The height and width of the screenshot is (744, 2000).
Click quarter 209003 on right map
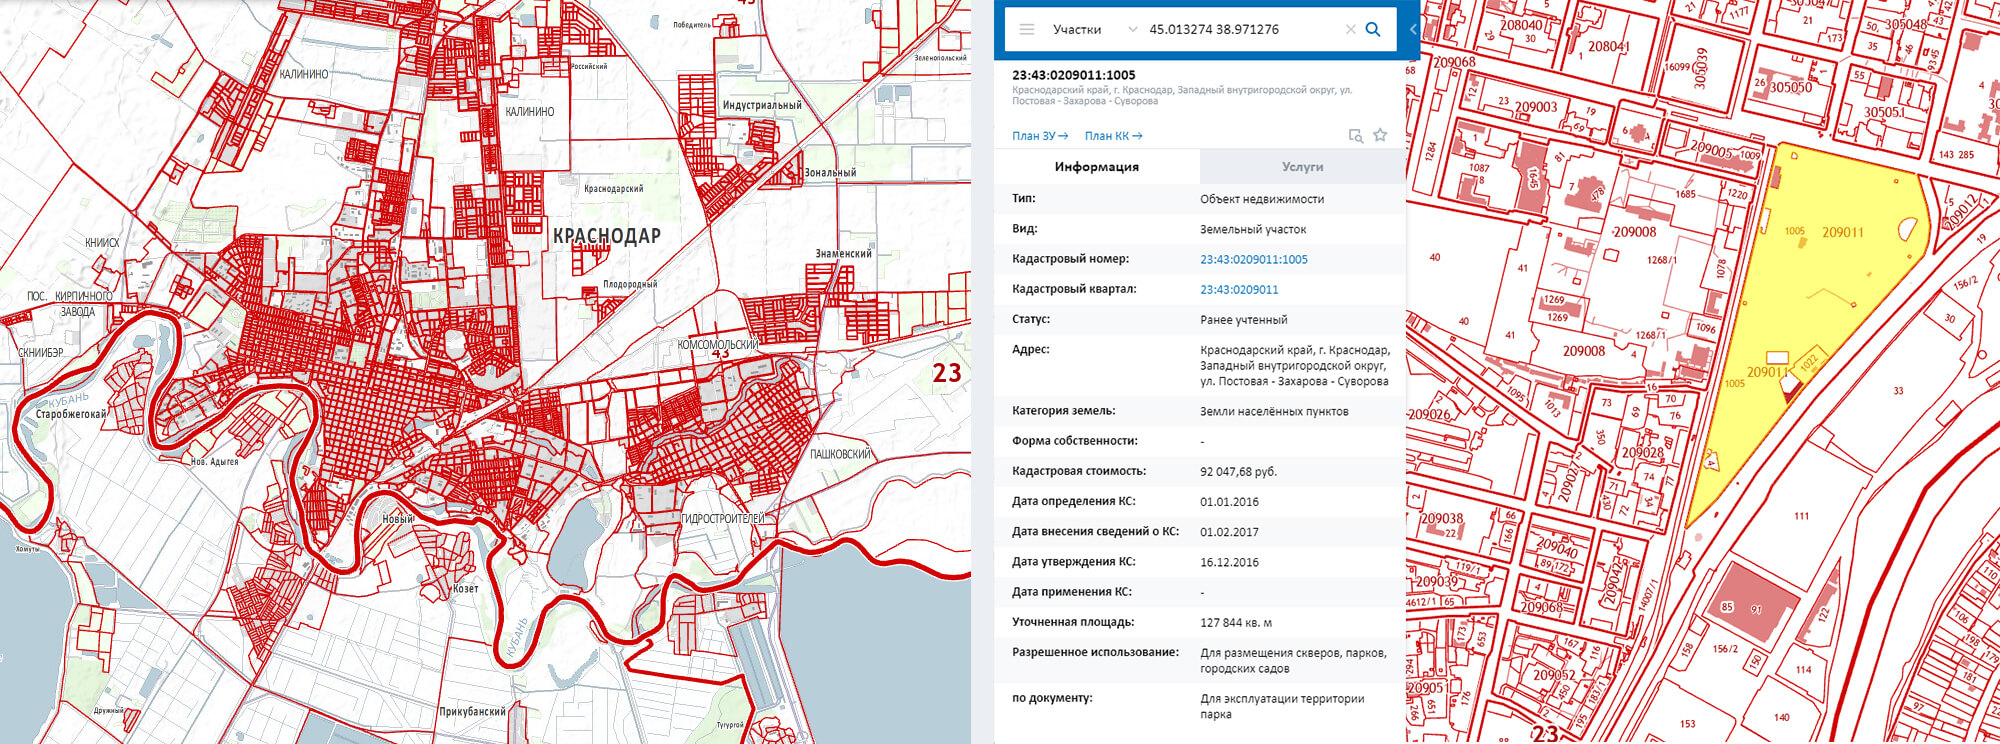click(x=1536, y=107)
